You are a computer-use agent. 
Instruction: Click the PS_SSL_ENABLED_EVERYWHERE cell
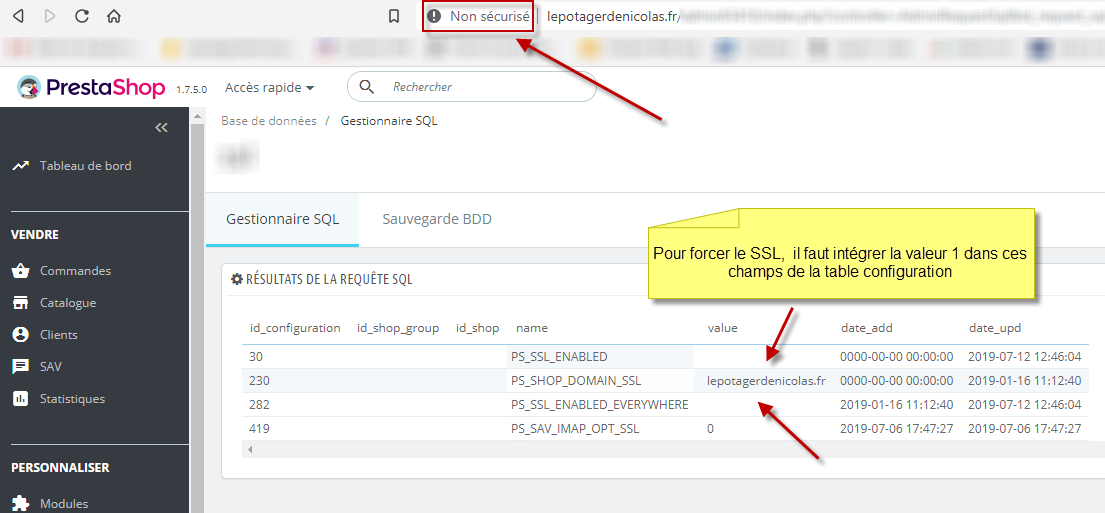point(599,404)
